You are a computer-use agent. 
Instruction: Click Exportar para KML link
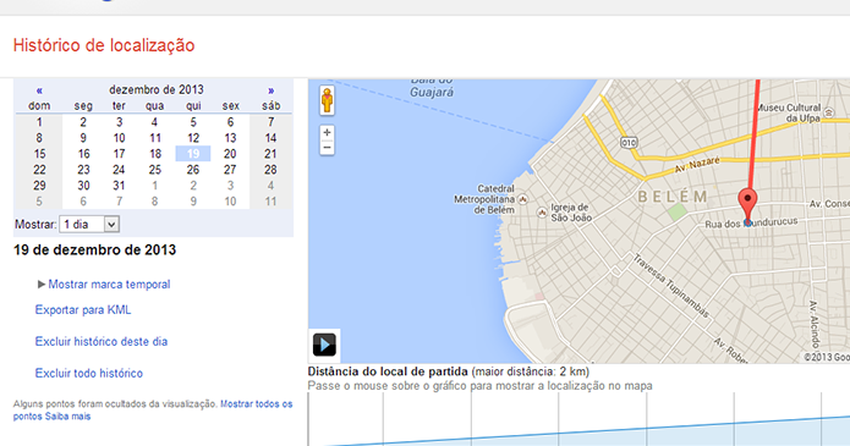pos(83,310)
